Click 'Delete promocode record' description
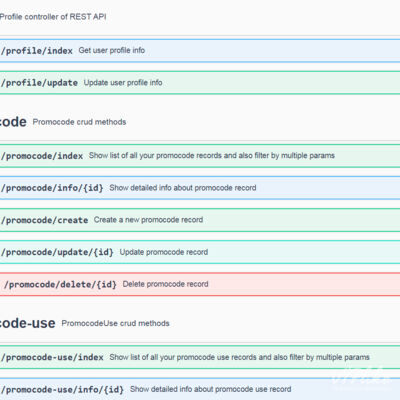Screen dimensions: 400x400 165,284
